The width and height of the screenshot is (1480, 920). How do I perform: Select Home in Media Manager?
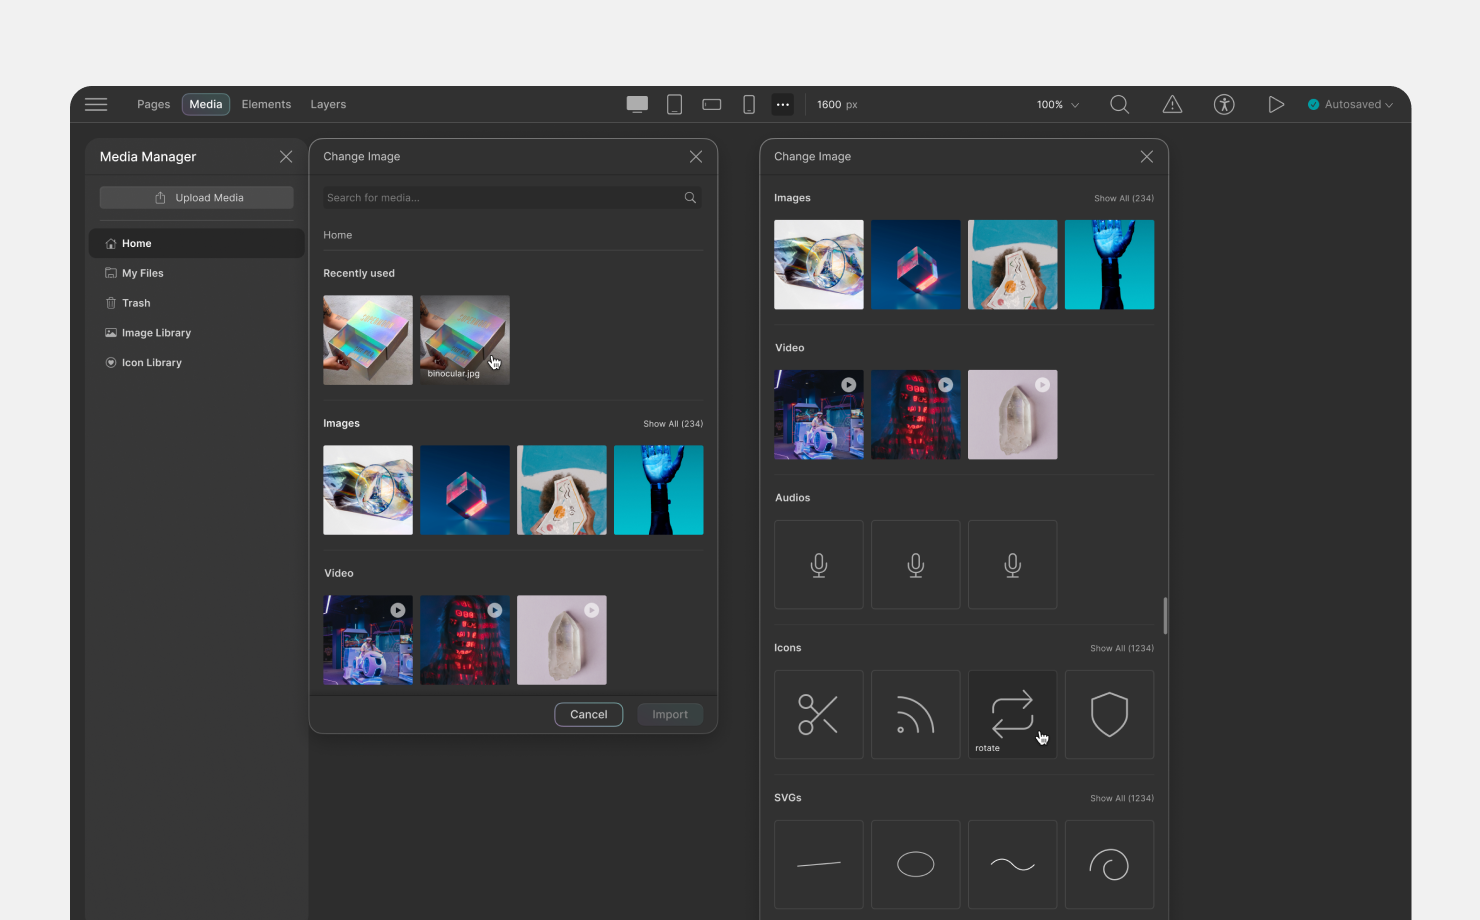(x=197, y=243)
